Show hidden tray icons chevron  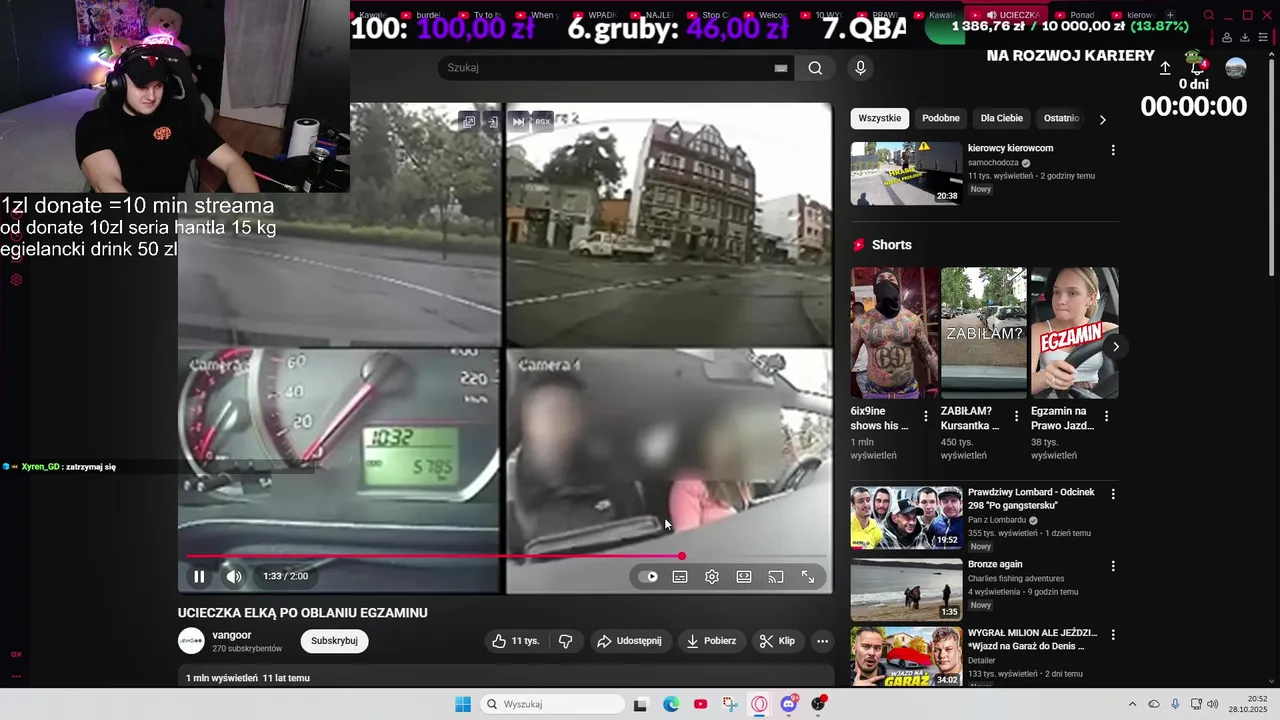point(1132,704)
